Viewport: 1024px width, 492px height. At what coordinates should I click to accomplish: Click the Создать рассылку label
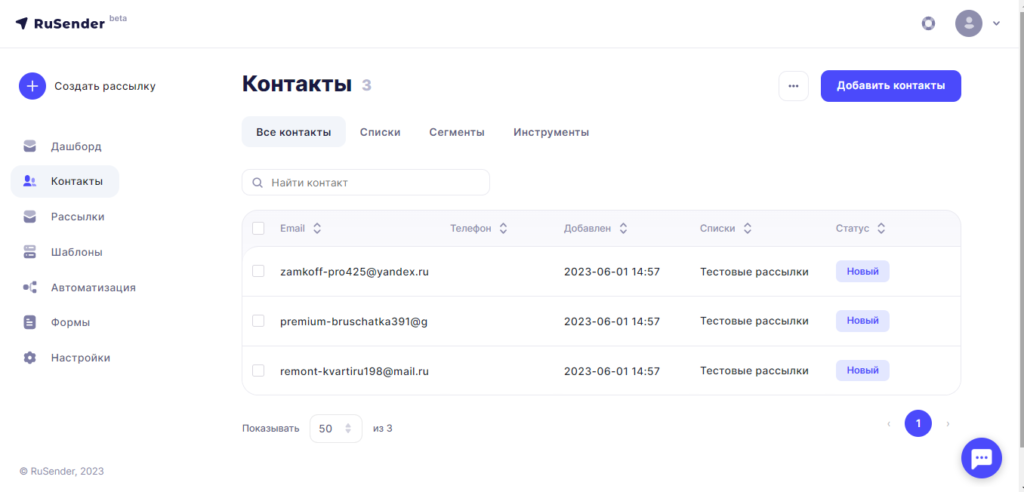105,86
